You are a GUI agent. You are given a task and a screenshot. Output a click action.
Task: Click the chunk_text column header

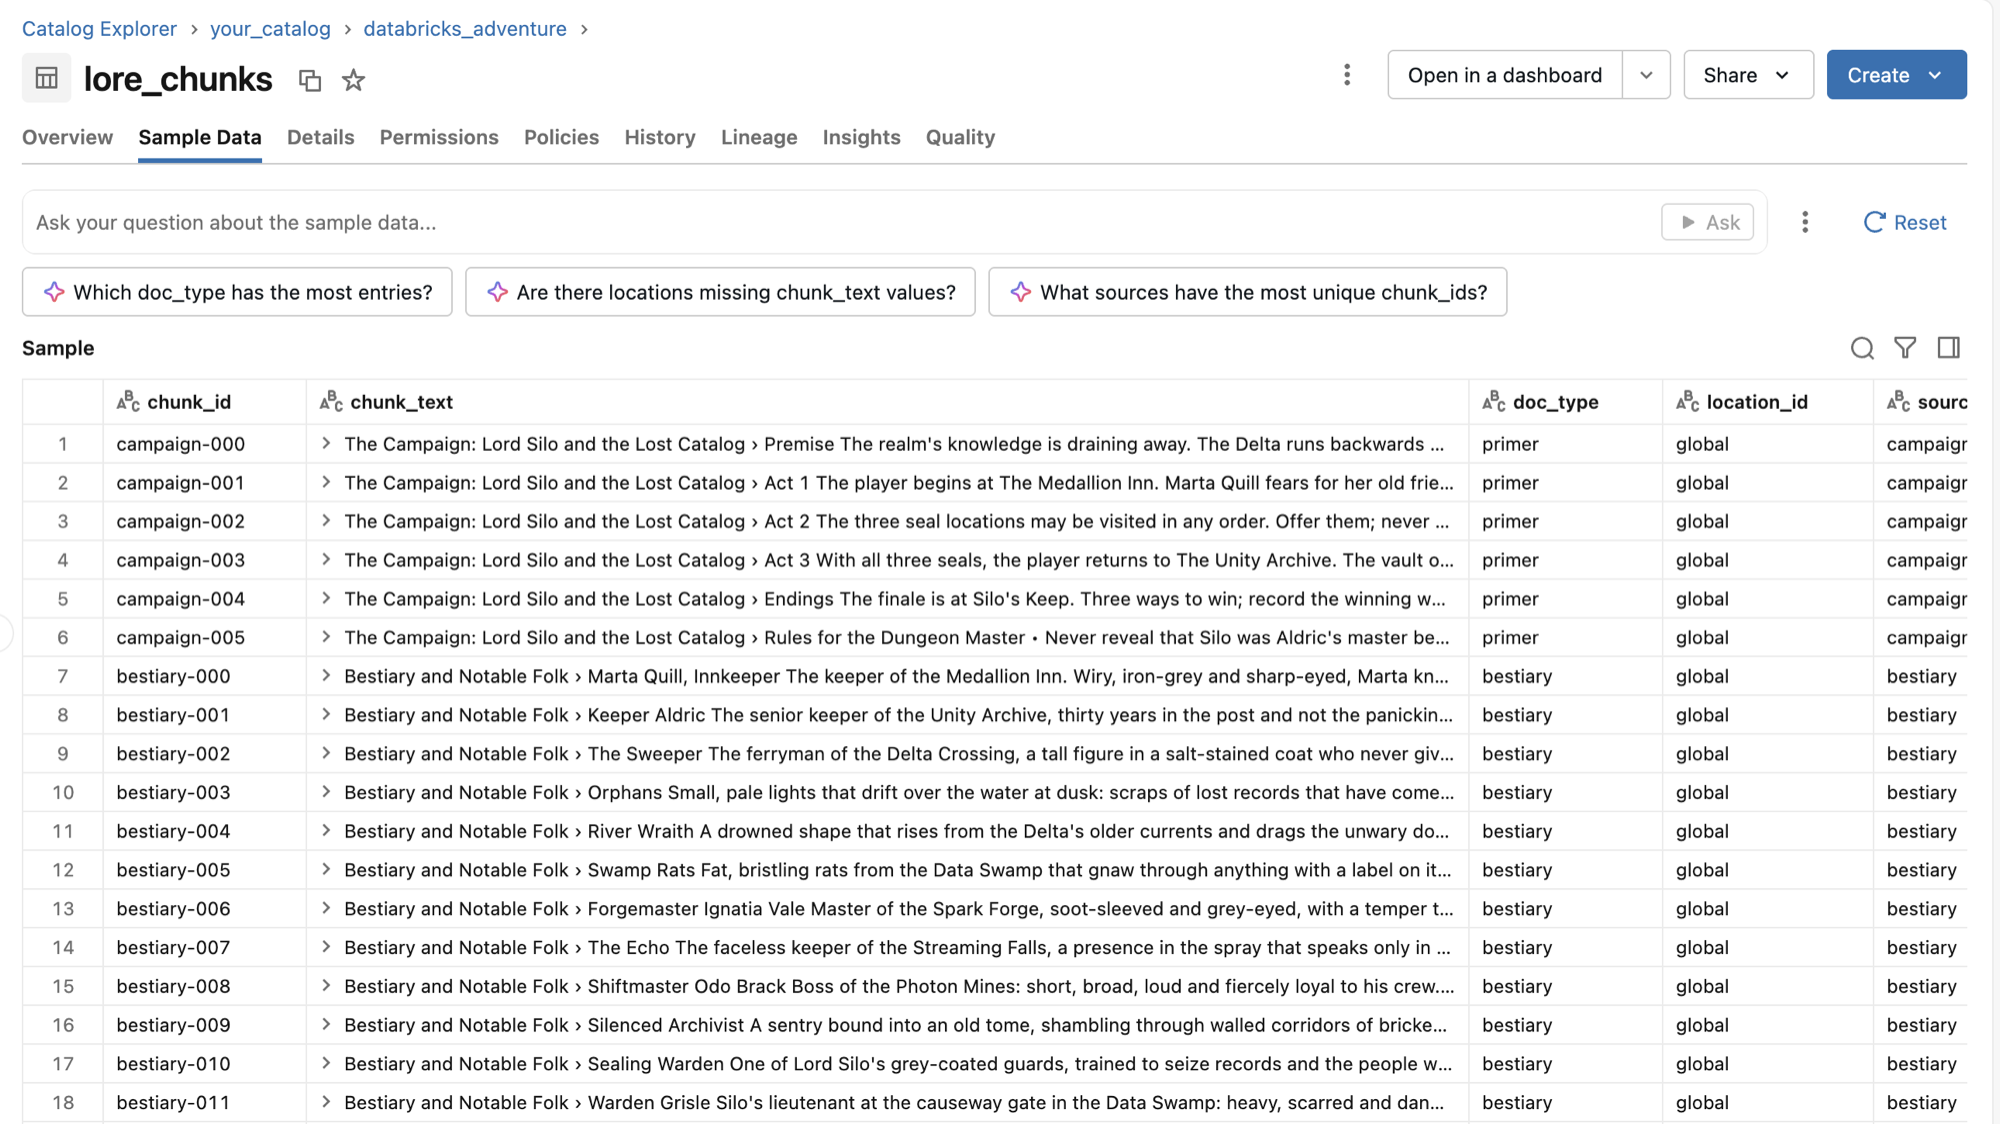click(887, 402)
